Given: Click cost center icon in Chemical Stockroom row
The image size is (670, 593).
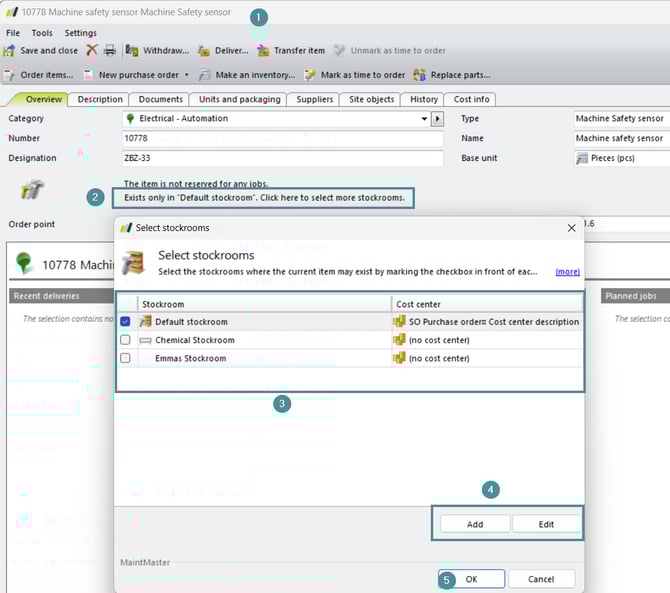Looking at the screenshot, I should 399,340.
